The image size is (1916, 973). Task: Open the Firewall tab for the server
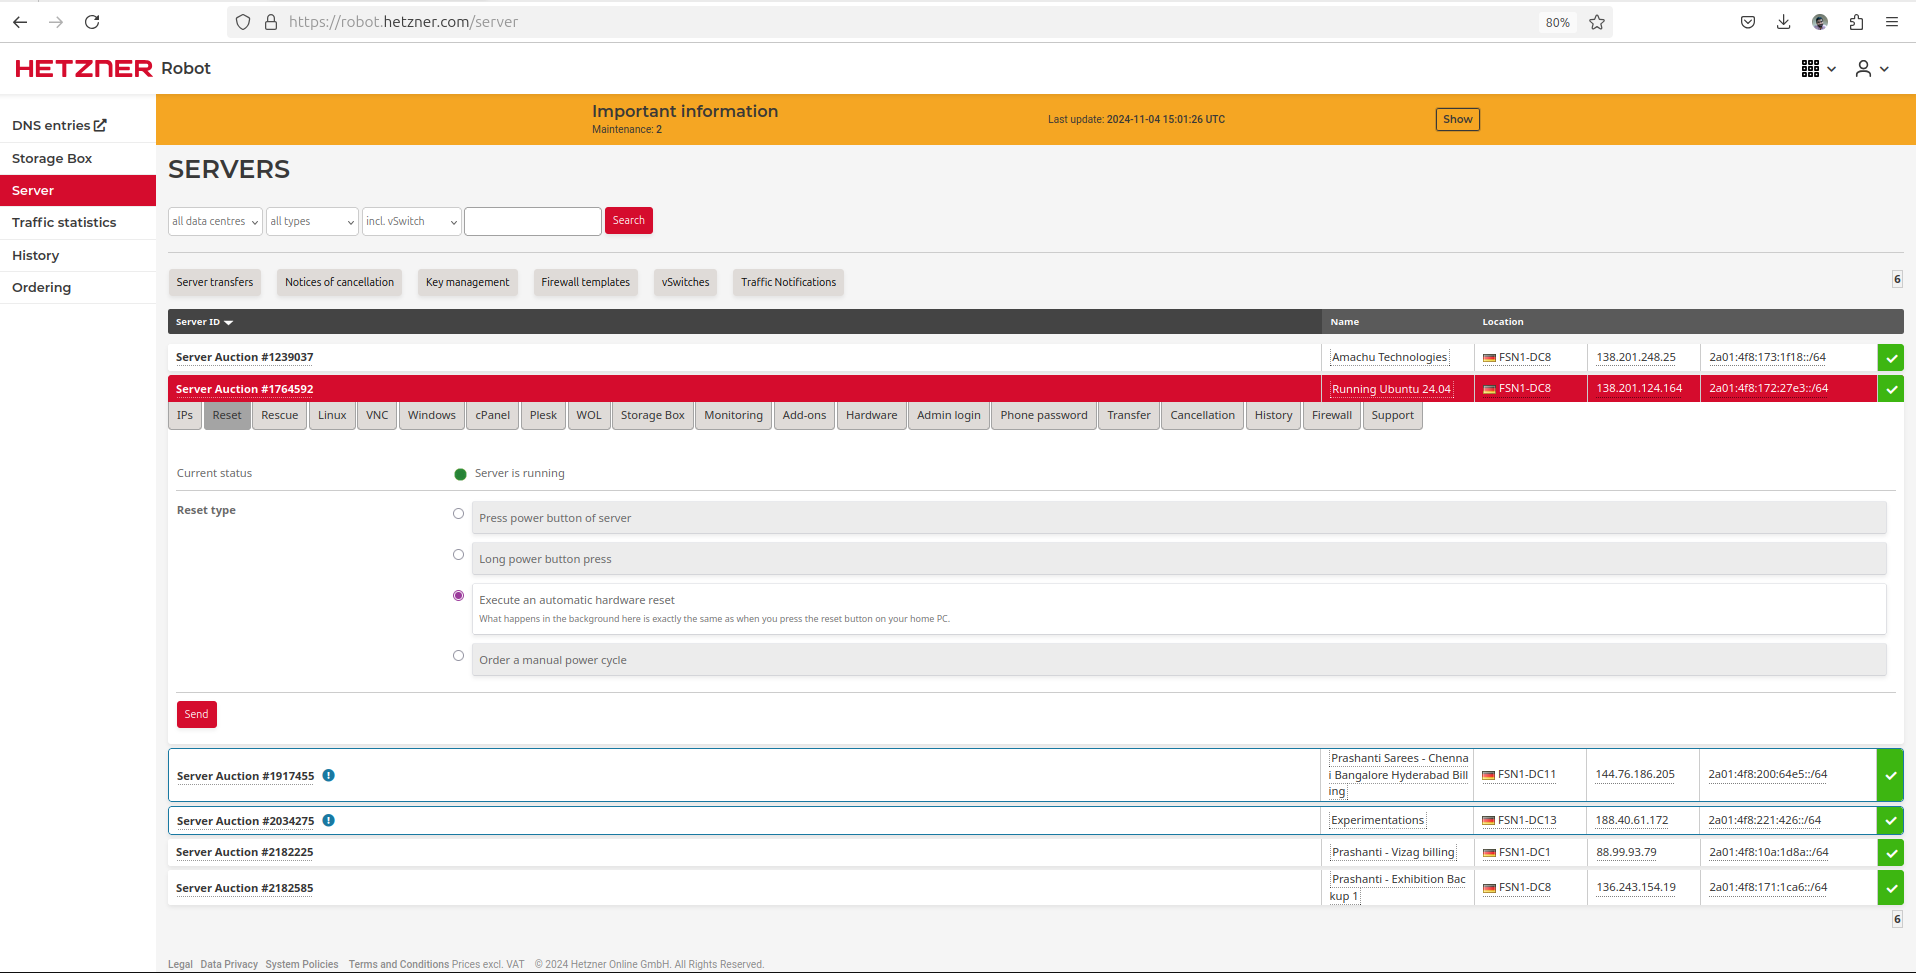point(1331,416)
